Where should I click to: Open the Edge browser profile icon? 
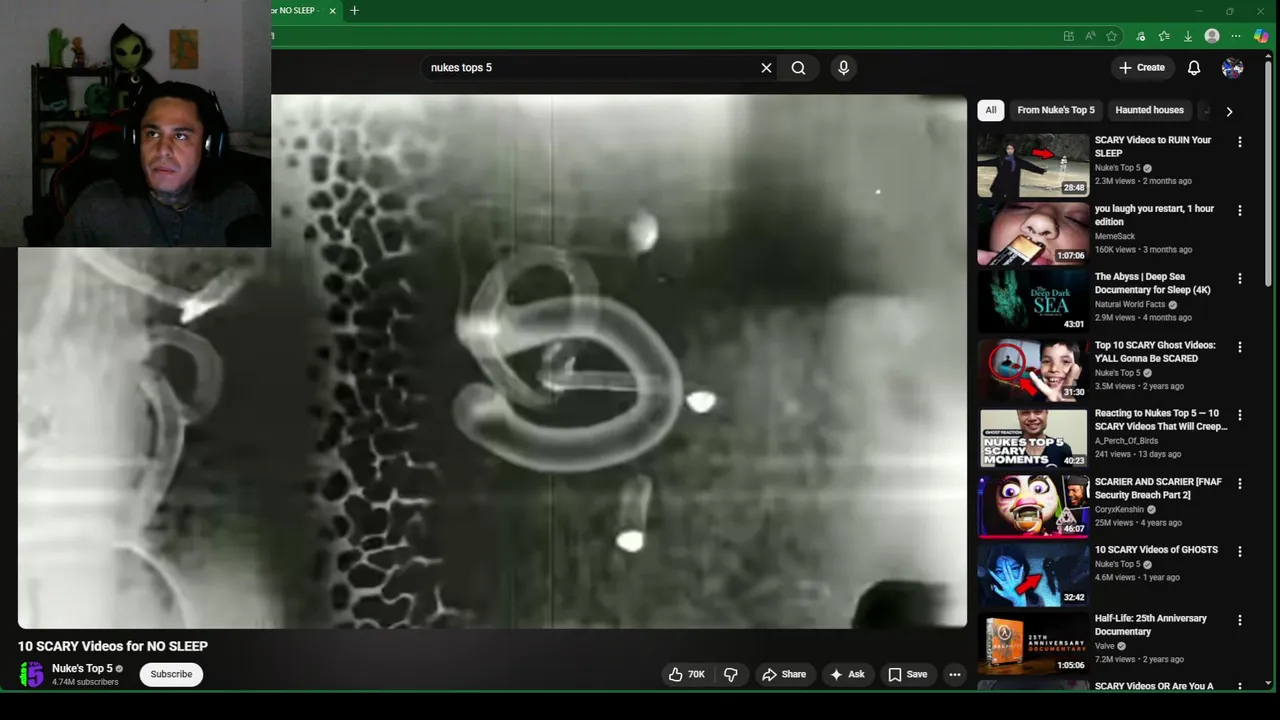point(1212,36)
